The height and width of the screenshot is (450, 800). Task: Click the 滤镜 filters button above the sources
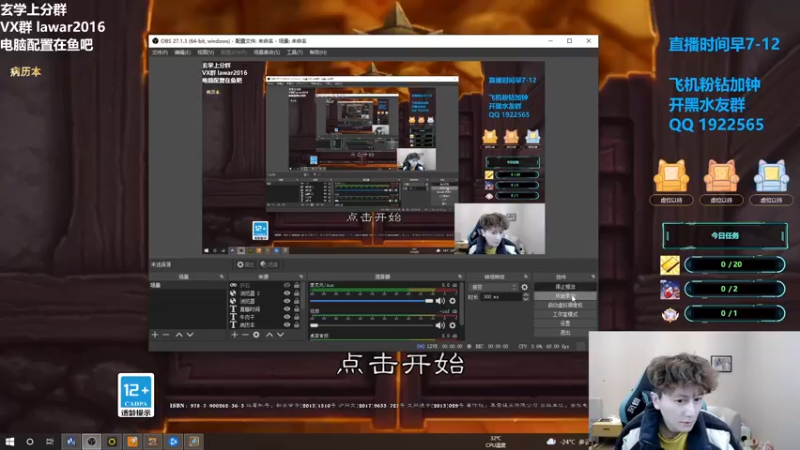(269, 264)
